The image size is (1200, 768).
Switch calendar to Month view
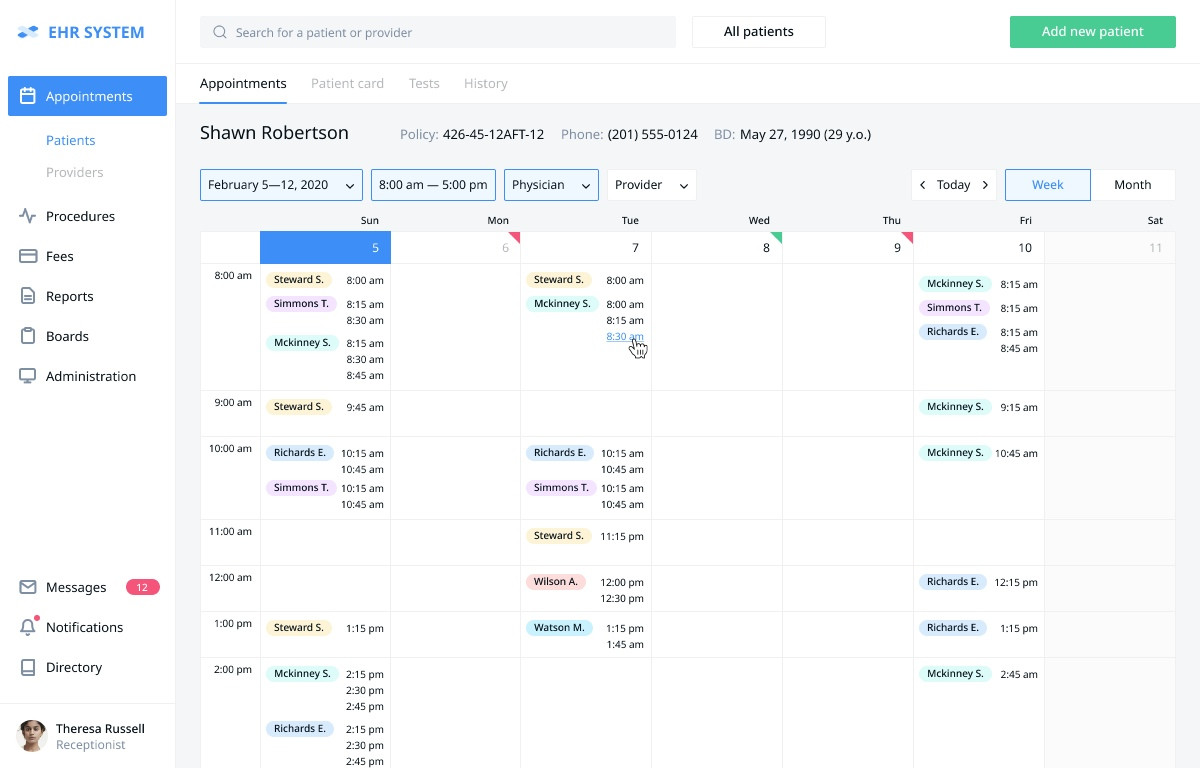click(x=1132, y=185)
